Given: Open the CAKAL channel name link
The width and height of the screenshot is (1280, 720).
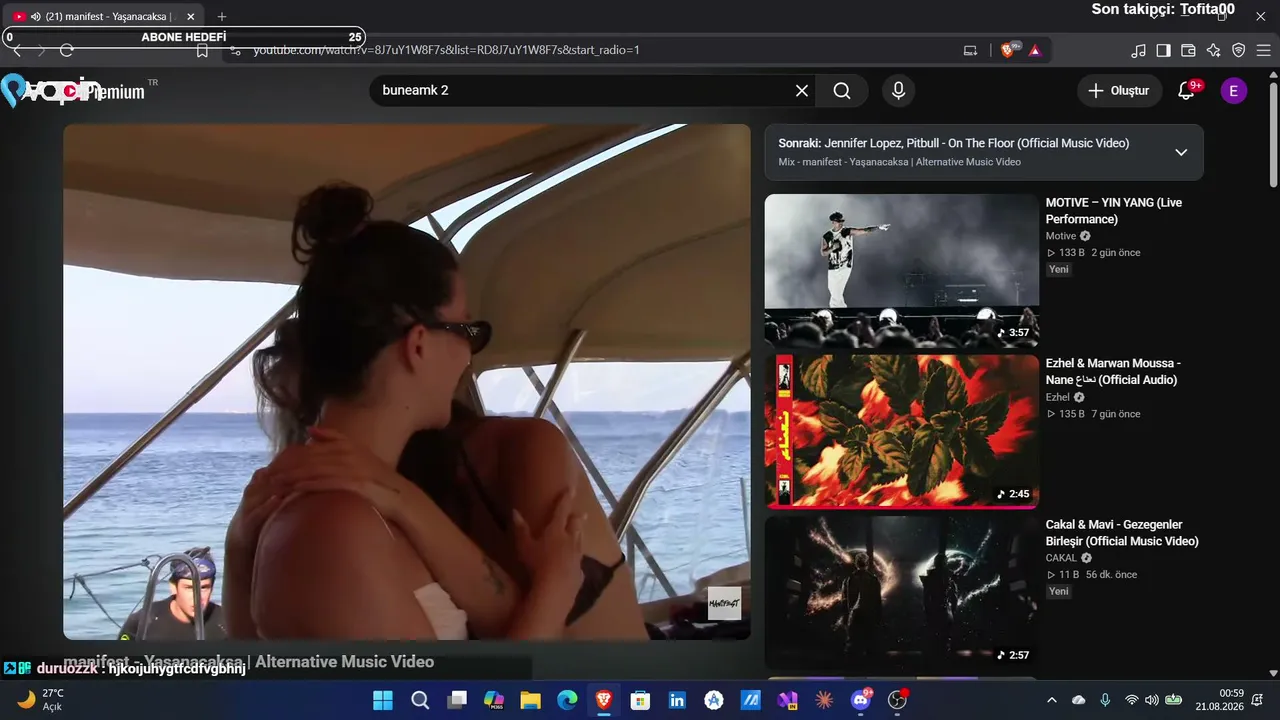Looking at the screenshot, I should coord(1062,558).
